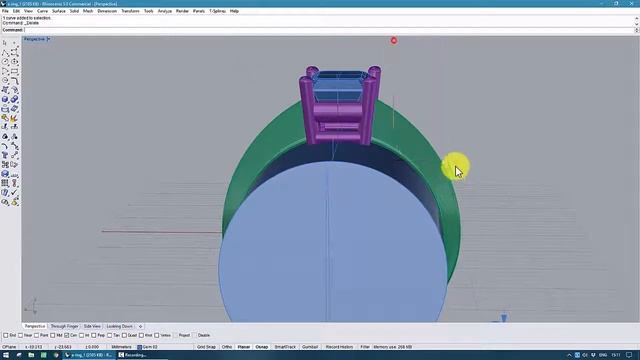640x360 pixels.
Task: Select the Split tool
Action: 14,127
